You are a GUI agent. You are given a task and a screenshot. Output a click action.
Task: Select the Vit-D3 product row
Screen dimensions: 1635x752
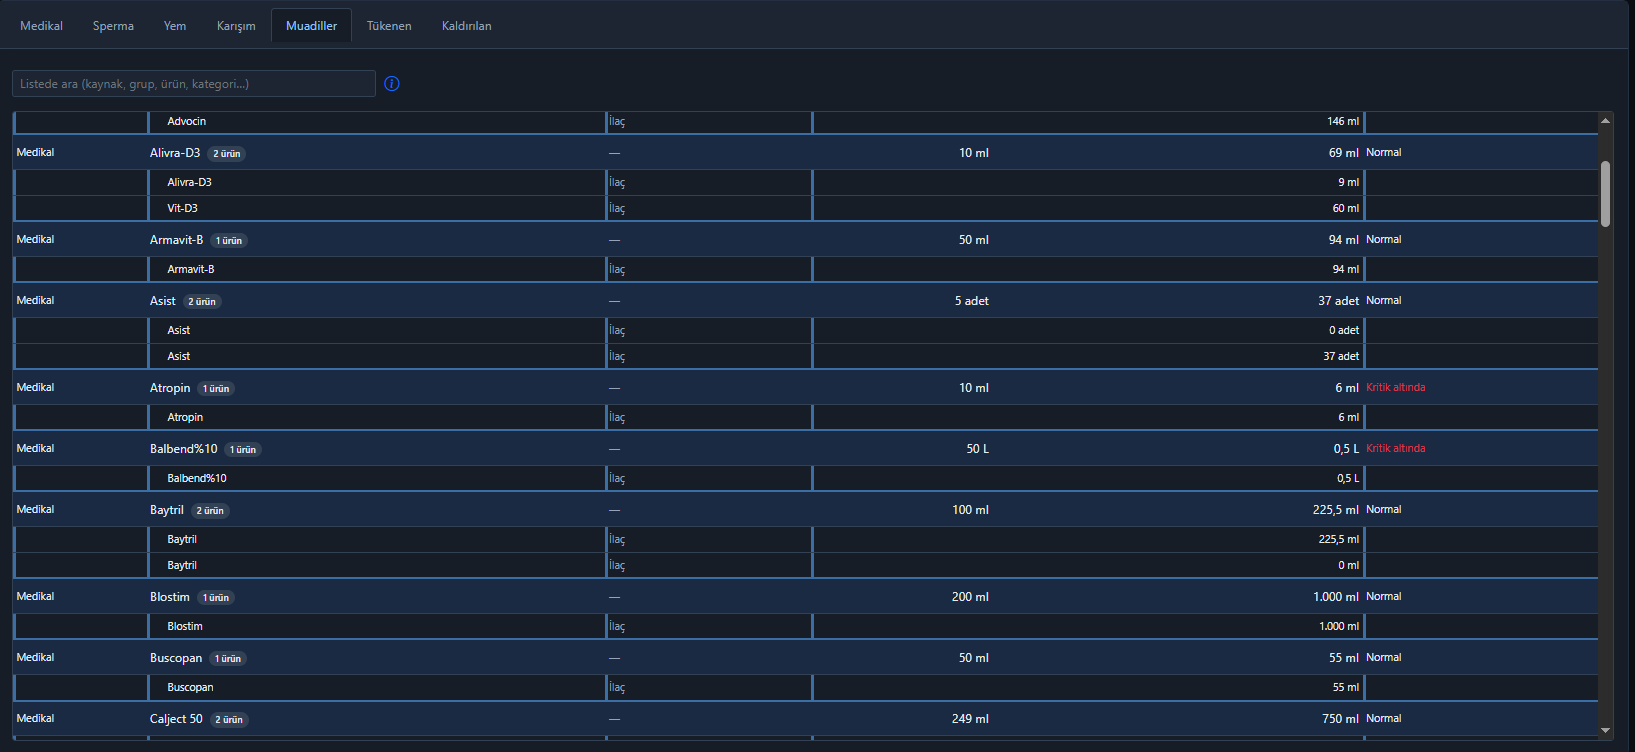tap(805, 209)
